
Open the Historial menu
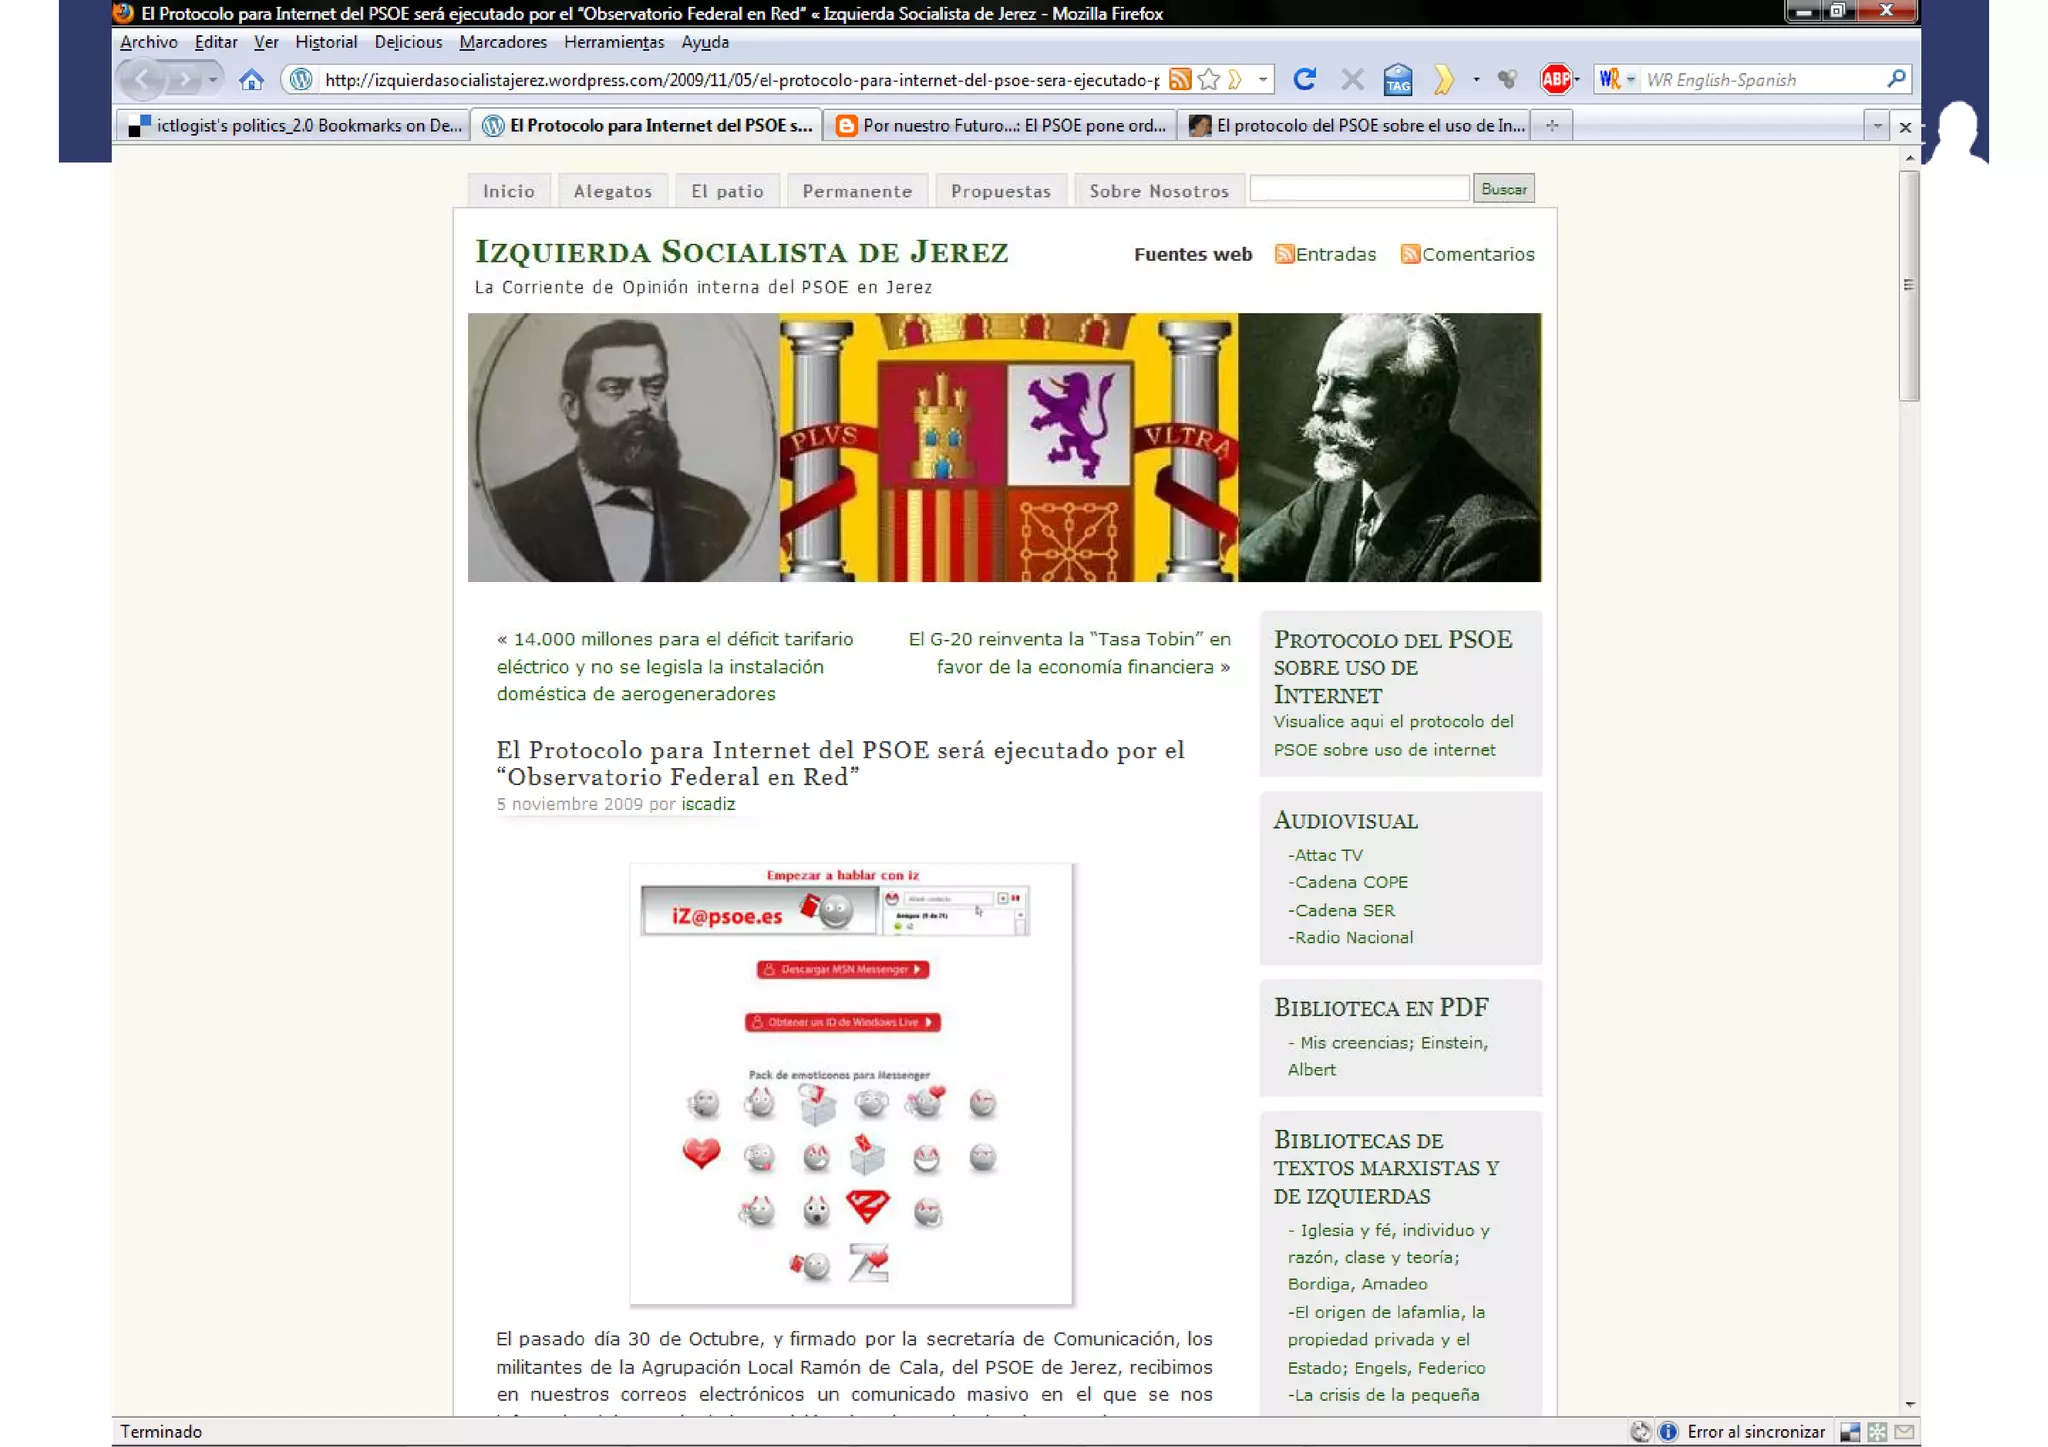tap(326, 42)
